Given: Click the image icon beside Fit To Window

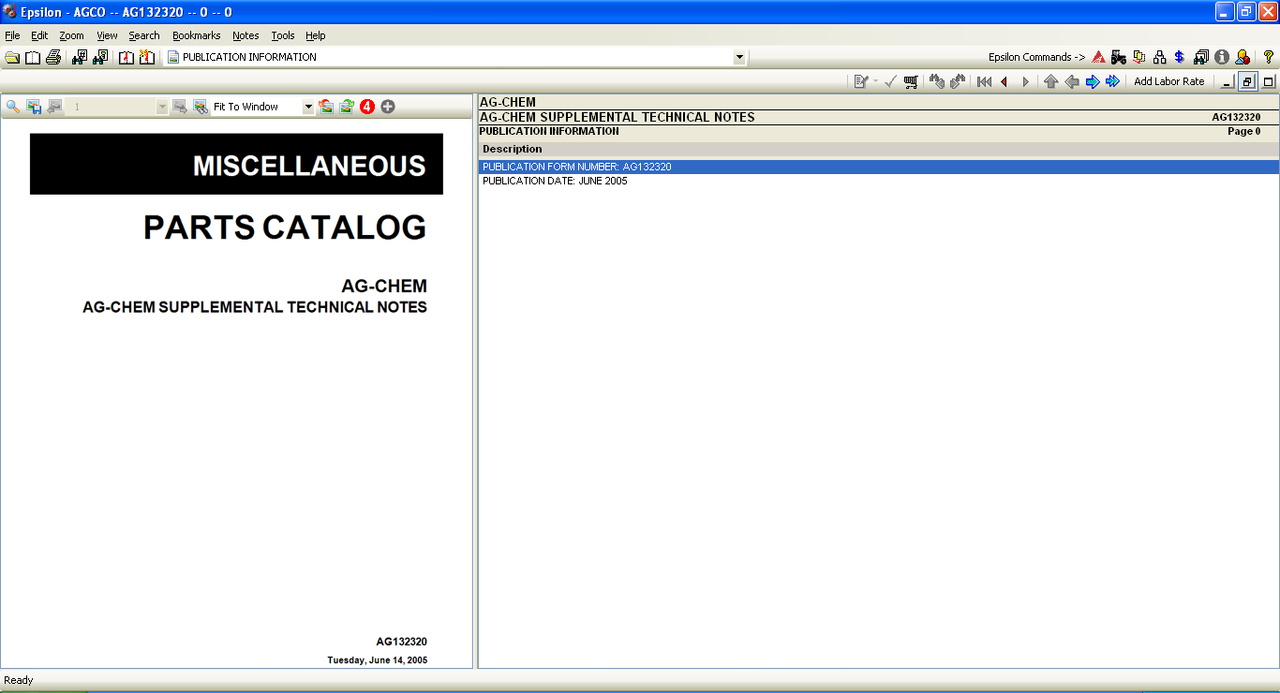Looking at the screenshot, I should [x=200, y=106].
